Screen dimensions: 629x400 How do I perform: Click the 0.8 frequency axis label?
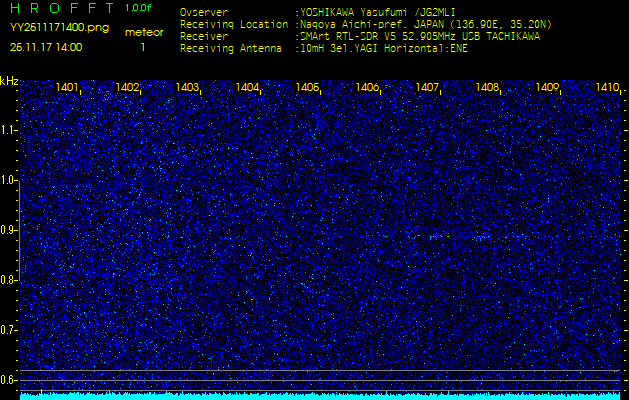(x=8, y=280)
